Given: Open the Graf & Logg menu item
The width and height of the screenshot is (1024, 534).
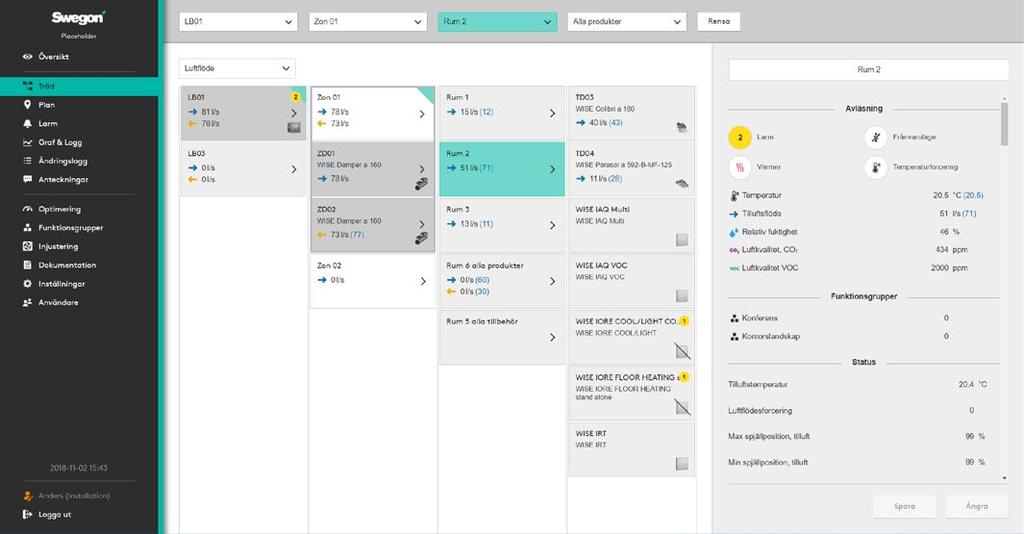Looking at the screenshot, I should (60, 142).
